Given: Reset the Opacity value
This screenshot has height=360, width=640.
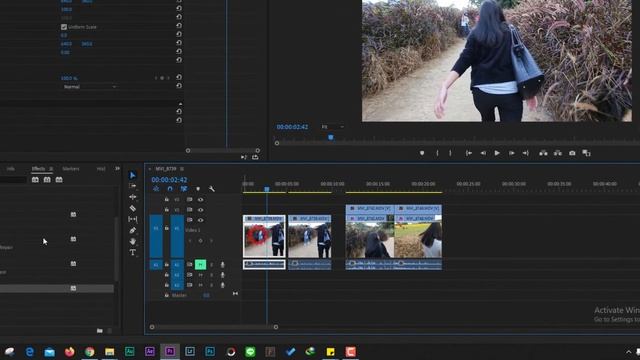Looking at the screenshot, I should (x=179, y=77).
